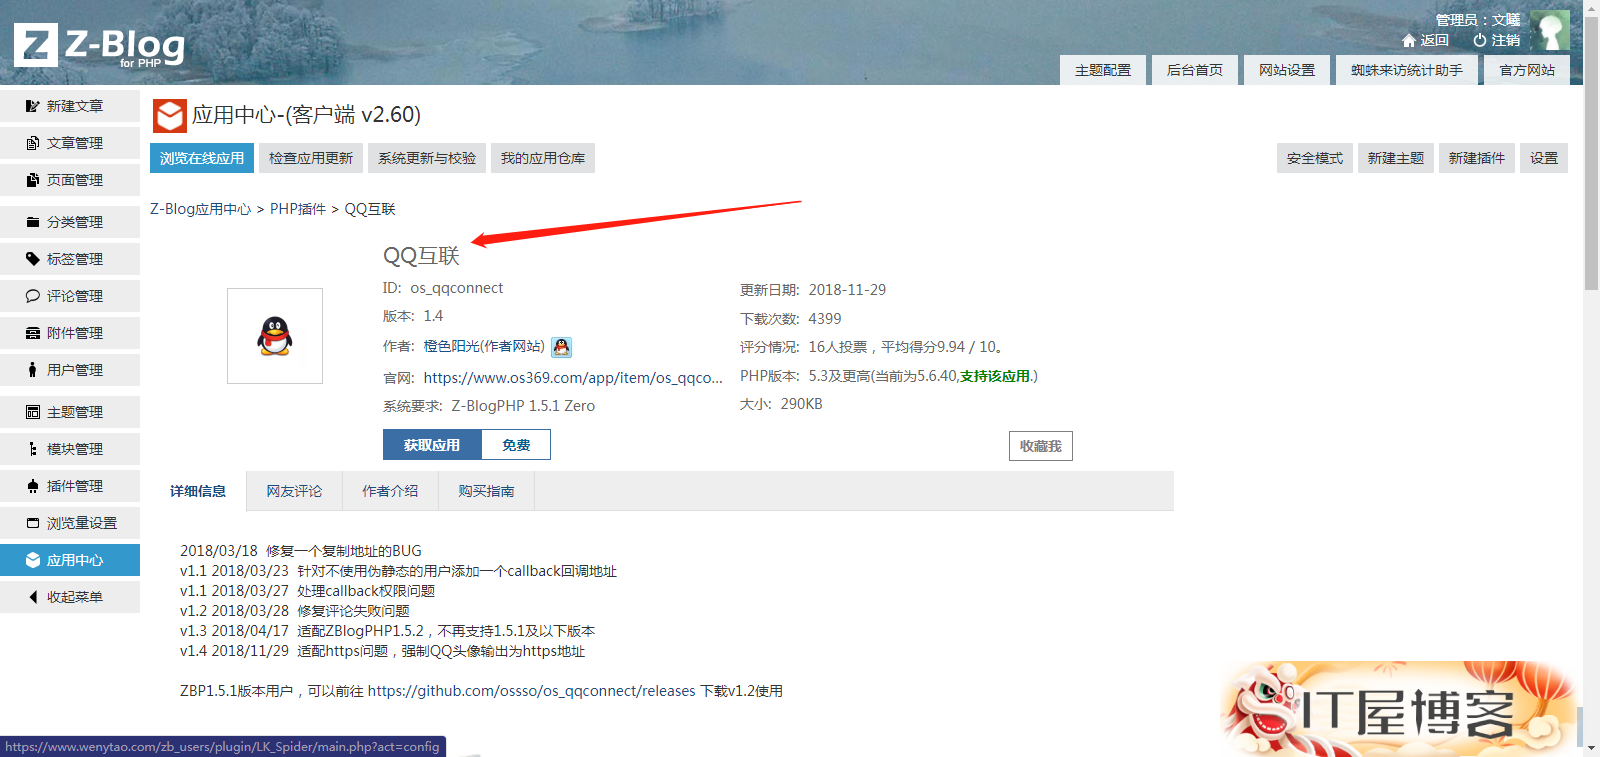Image resolution: width=1600 pixels, height=757 pixels.
Task: Click the 安全模式 button
Action: coord(1315,158)
